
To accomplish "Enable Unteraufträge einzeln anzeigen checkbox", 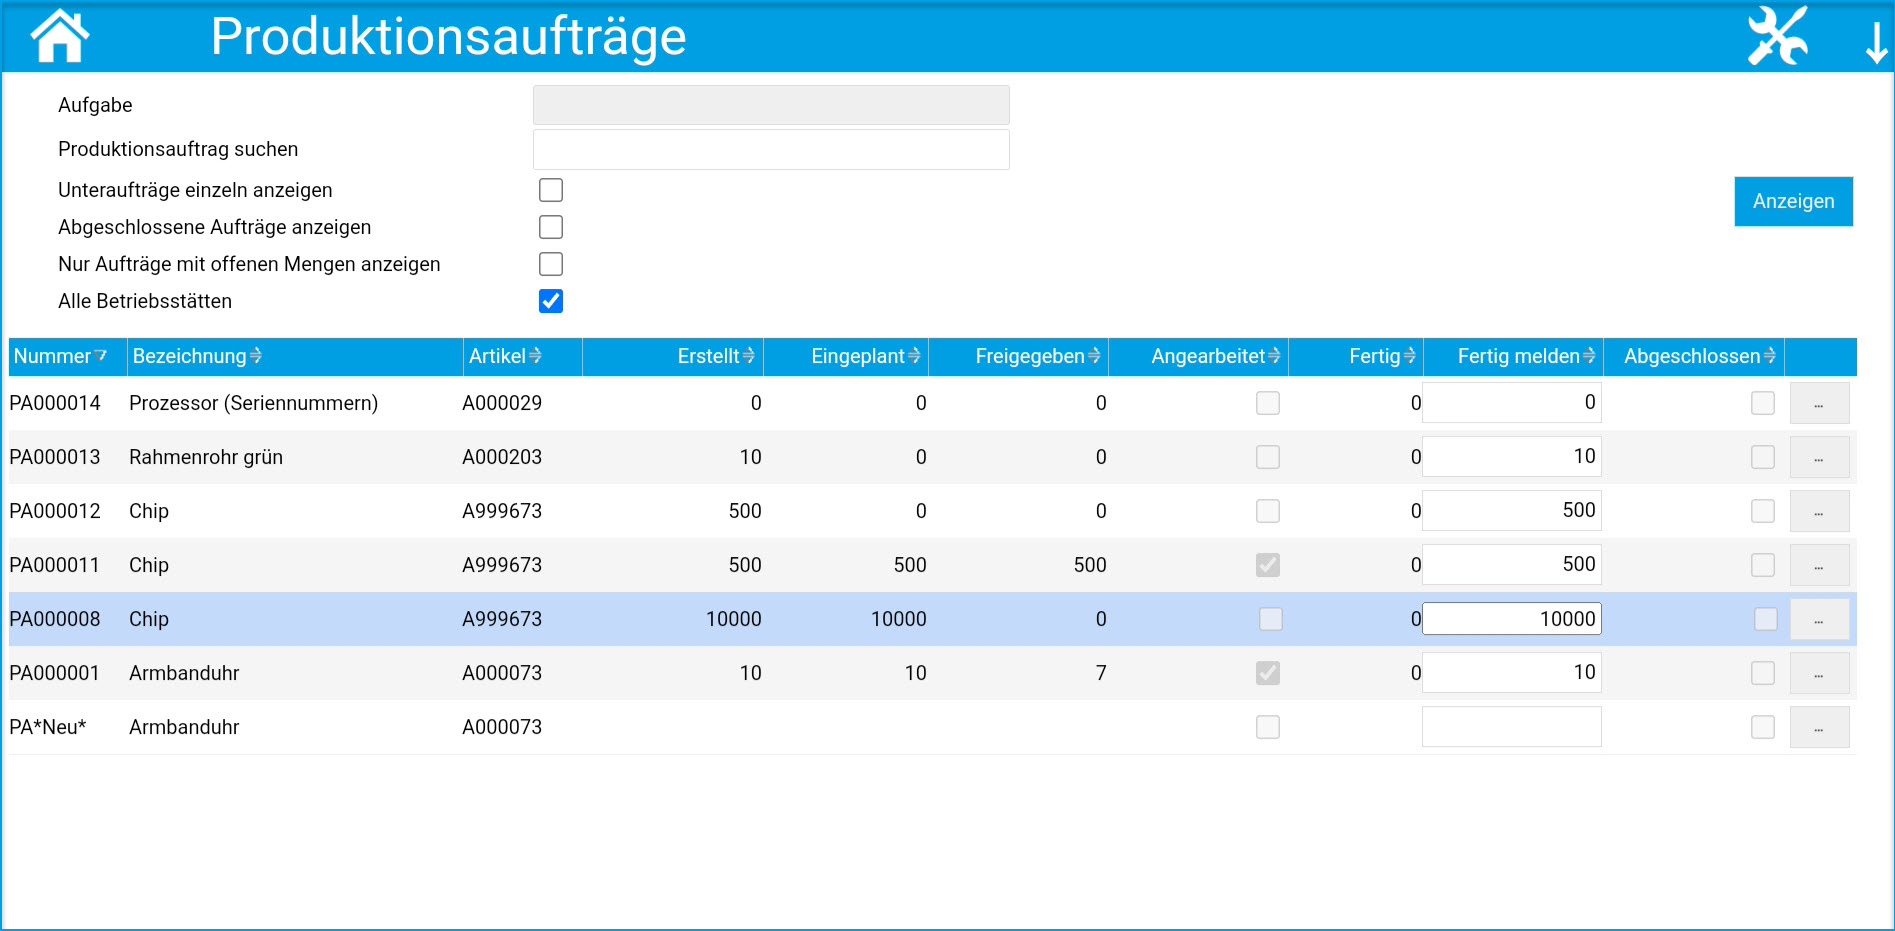I will (x=551, y=190).
